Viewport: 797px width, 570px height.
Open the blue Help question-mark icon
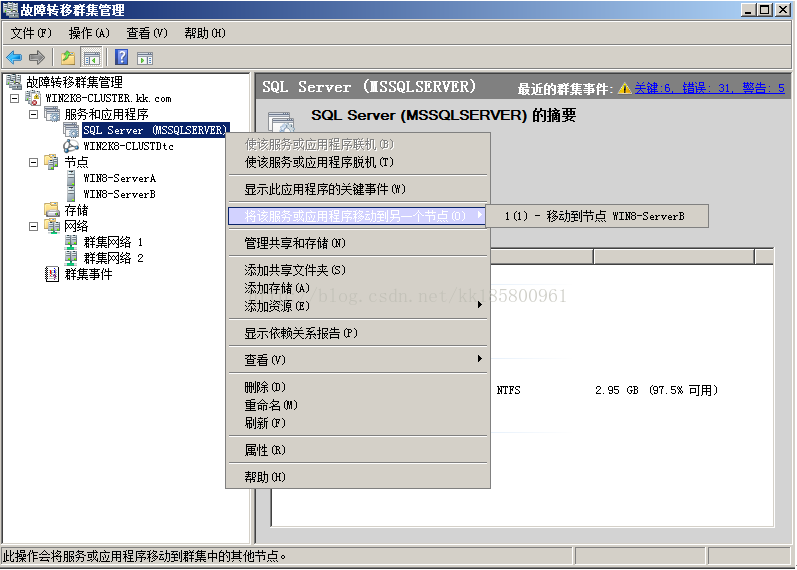click(121, 57)
